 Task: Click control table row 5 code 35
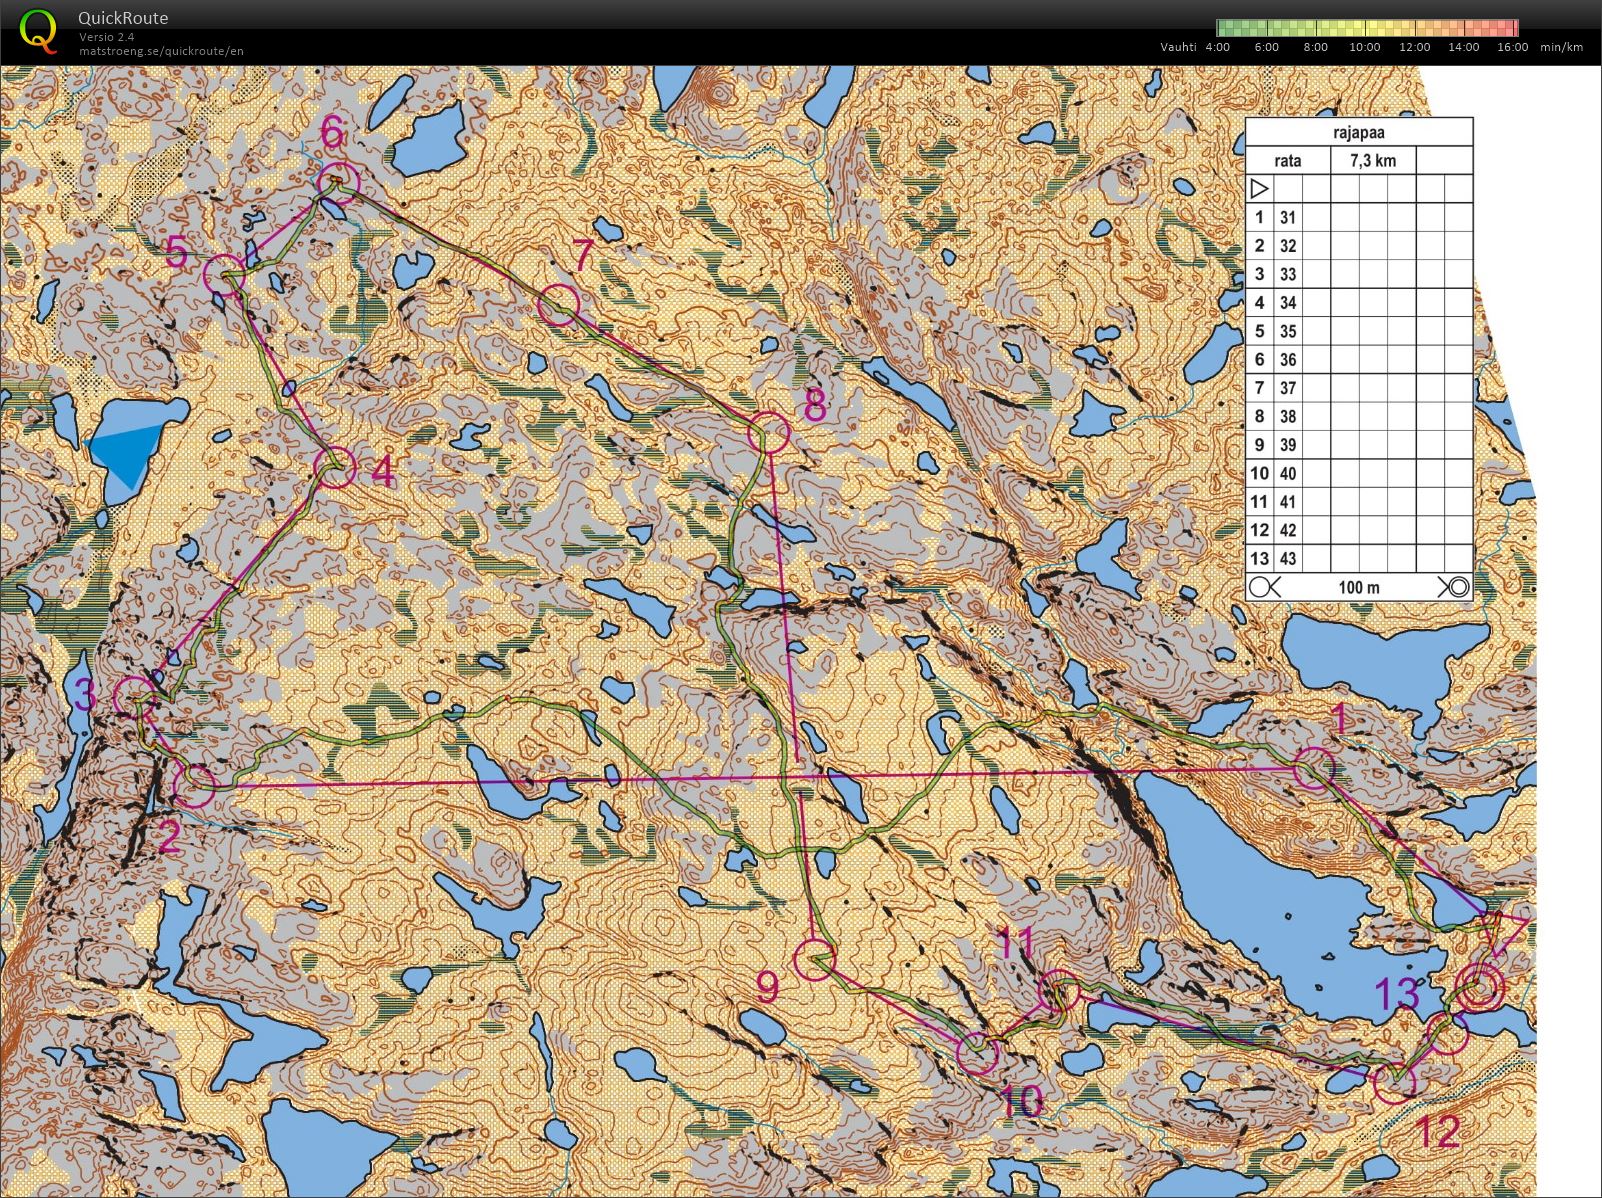[x=1287, y=331]
